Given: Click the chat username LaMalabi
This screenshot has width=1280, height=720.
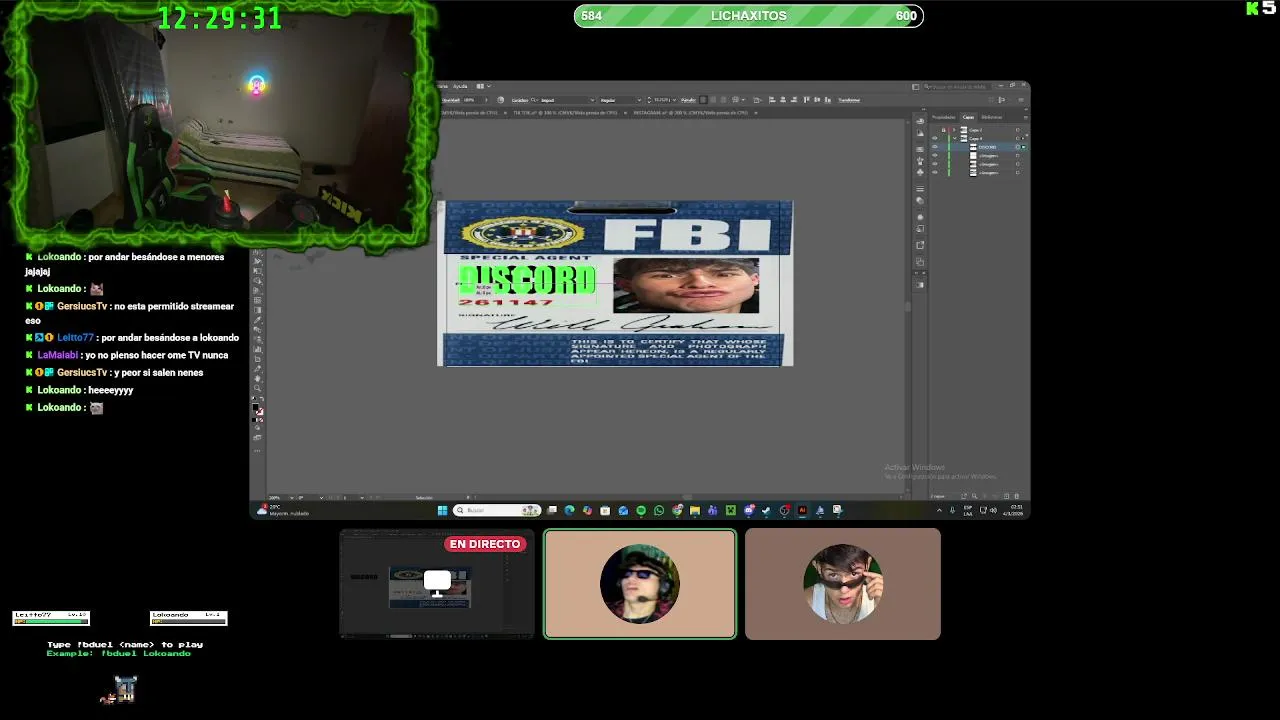Looking at the screenshot, I should 58,355.
